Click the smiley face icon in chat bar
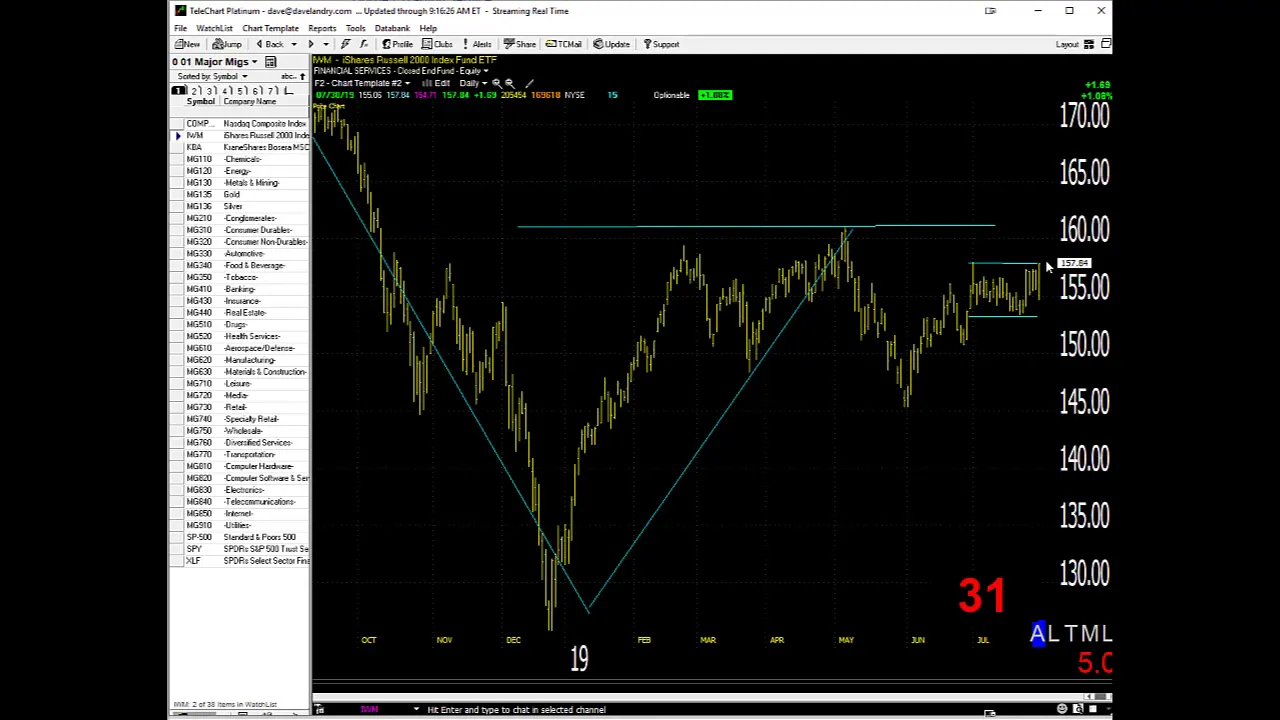 coord(1062,710)
